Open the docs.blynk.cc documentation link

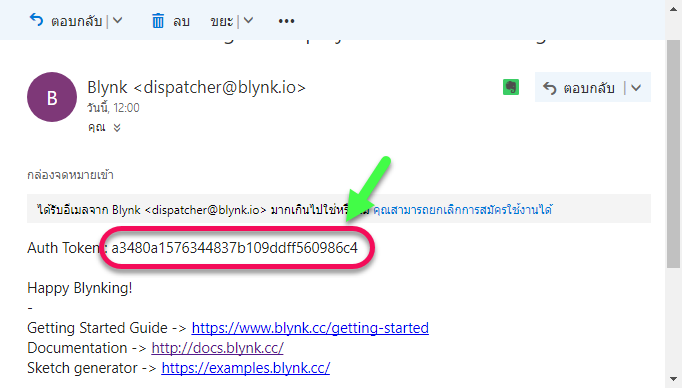pyautogui.click(x=217, y=348)
